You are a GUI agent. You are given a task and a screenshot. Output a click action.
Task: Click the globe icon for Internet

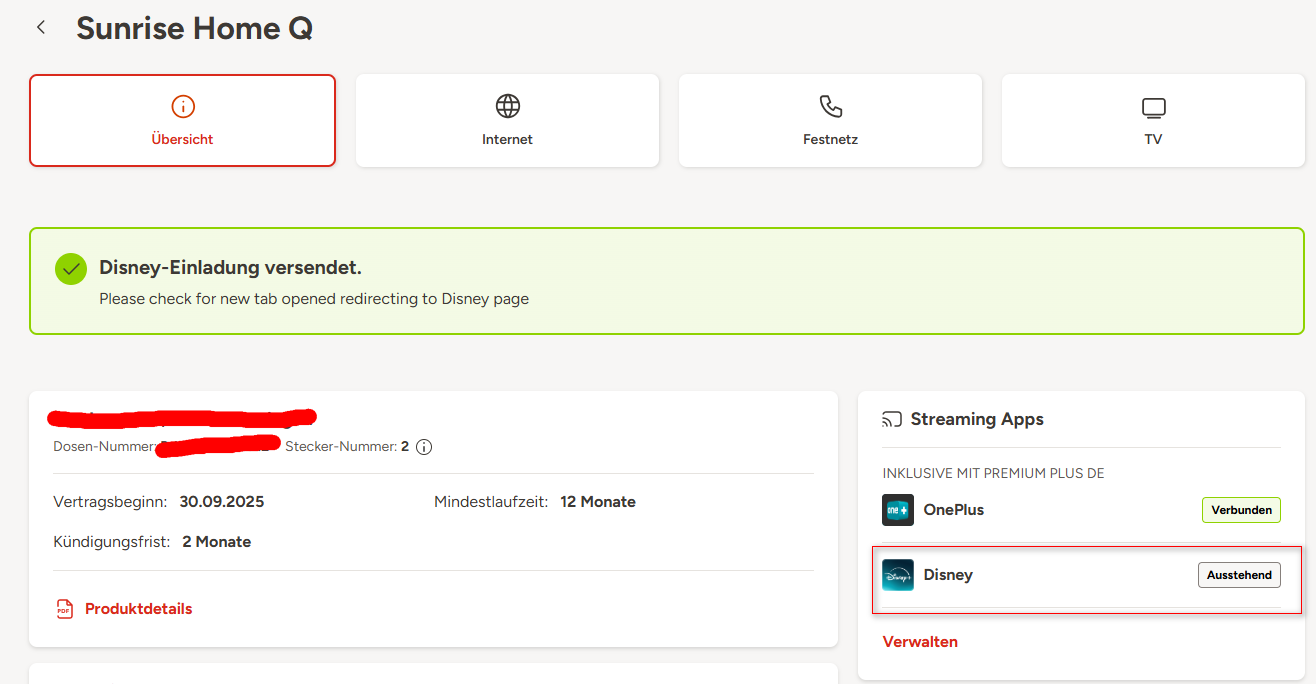pos(508,106)
